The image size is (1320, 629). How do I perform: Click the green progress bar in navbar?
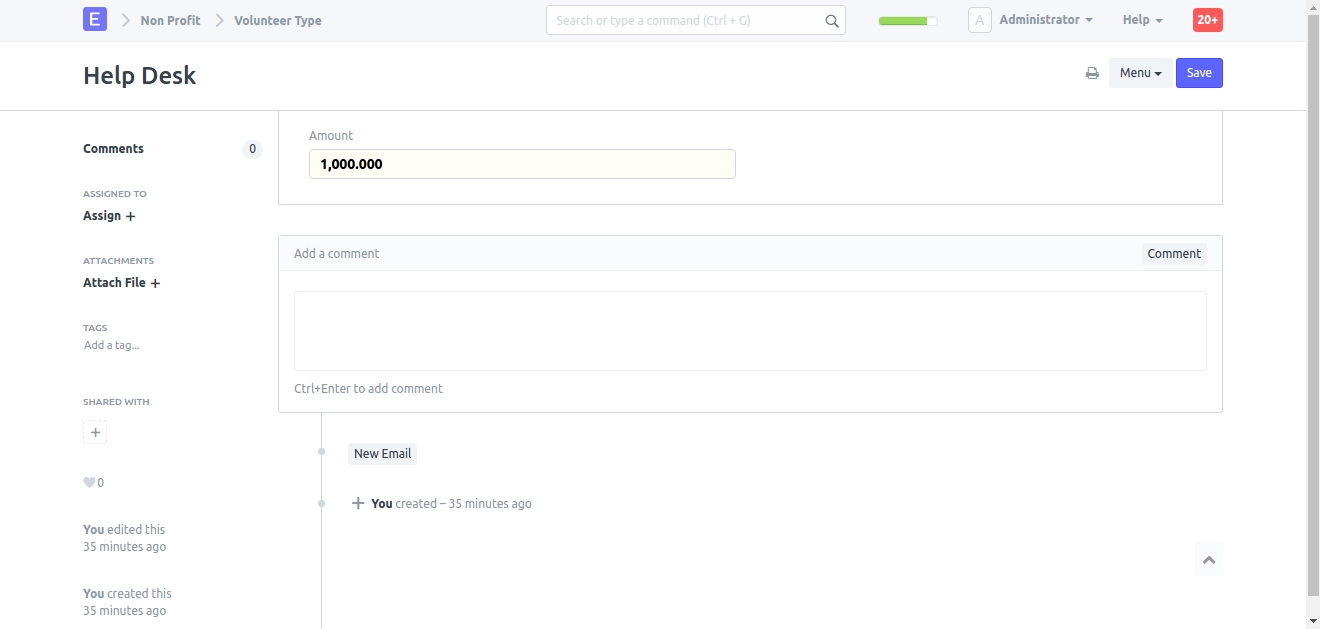907,20
